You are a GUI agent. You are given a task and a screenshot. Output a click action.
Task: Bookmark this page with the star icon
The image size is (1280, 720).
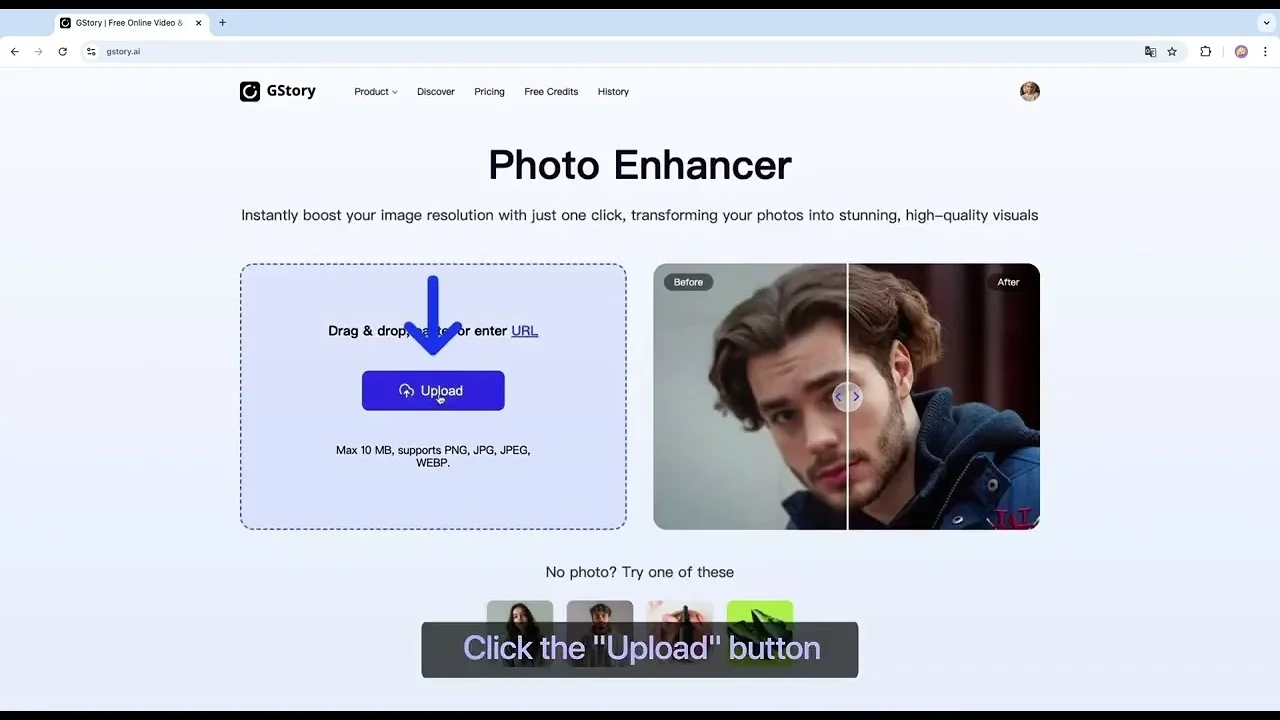[x=1172, y=51]
